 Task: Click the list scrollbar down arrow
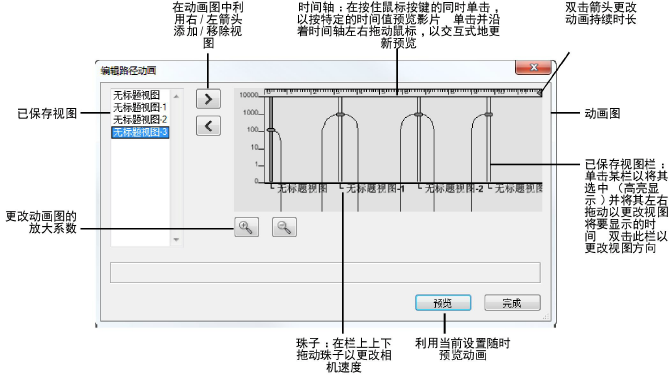[176, 239]
